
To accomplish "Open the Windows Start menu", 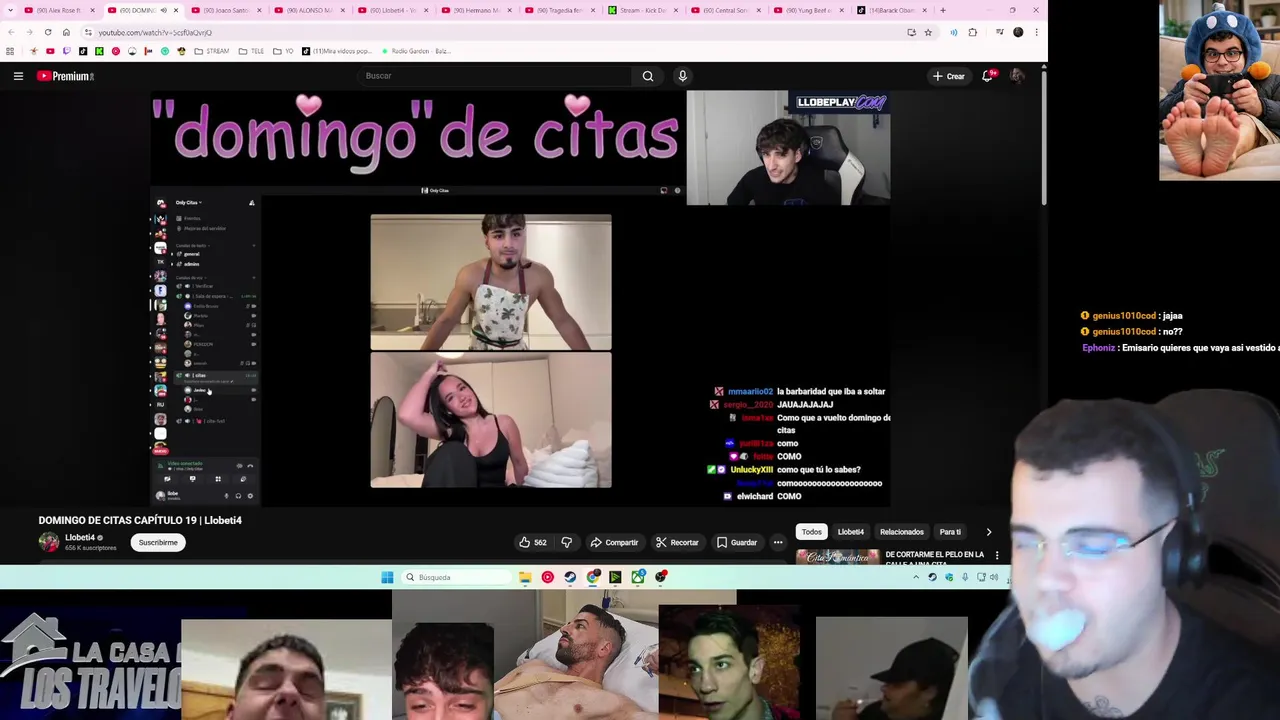I will [x=387, y=577].
